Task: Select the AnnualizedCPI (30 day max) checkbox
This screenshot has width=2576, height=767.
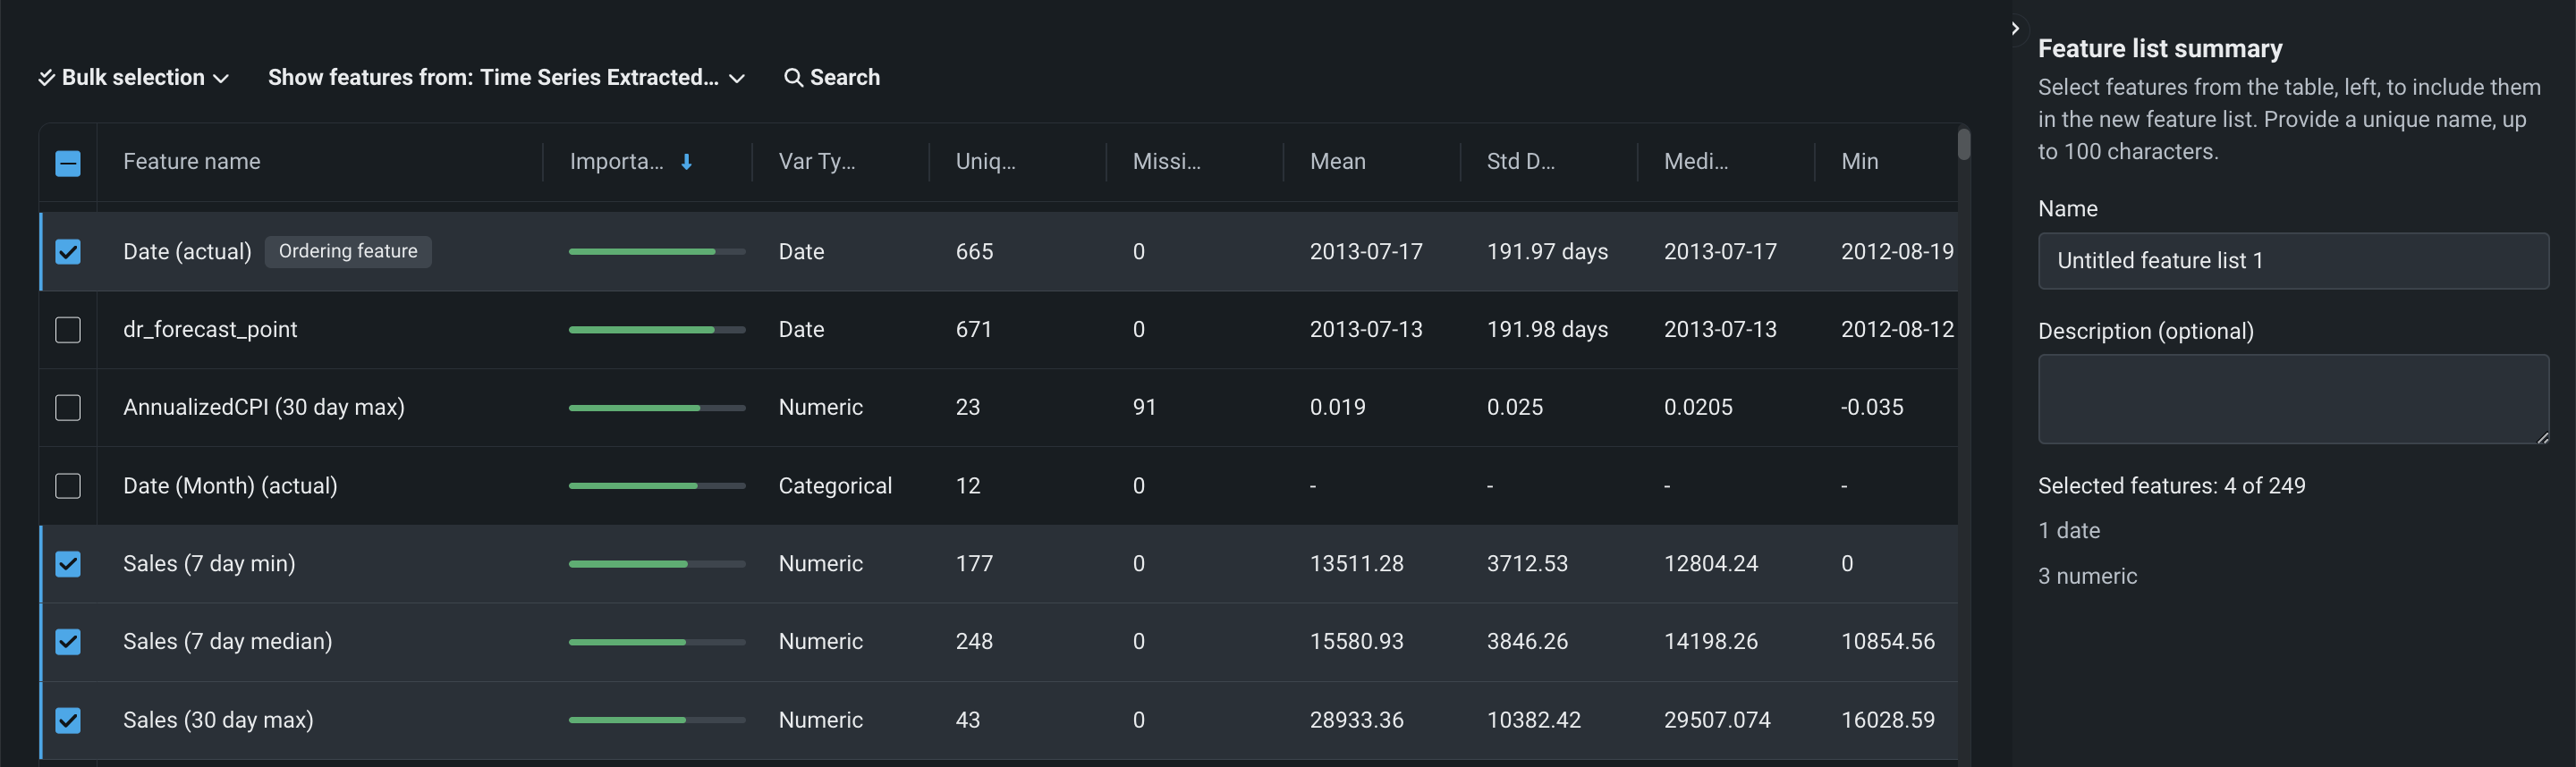Action: click(x=68, y=408)
